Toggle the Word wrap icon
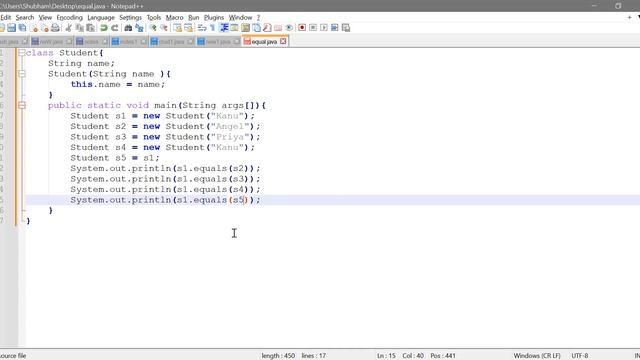Screen dimensions: 640x360 pos(202,28)
